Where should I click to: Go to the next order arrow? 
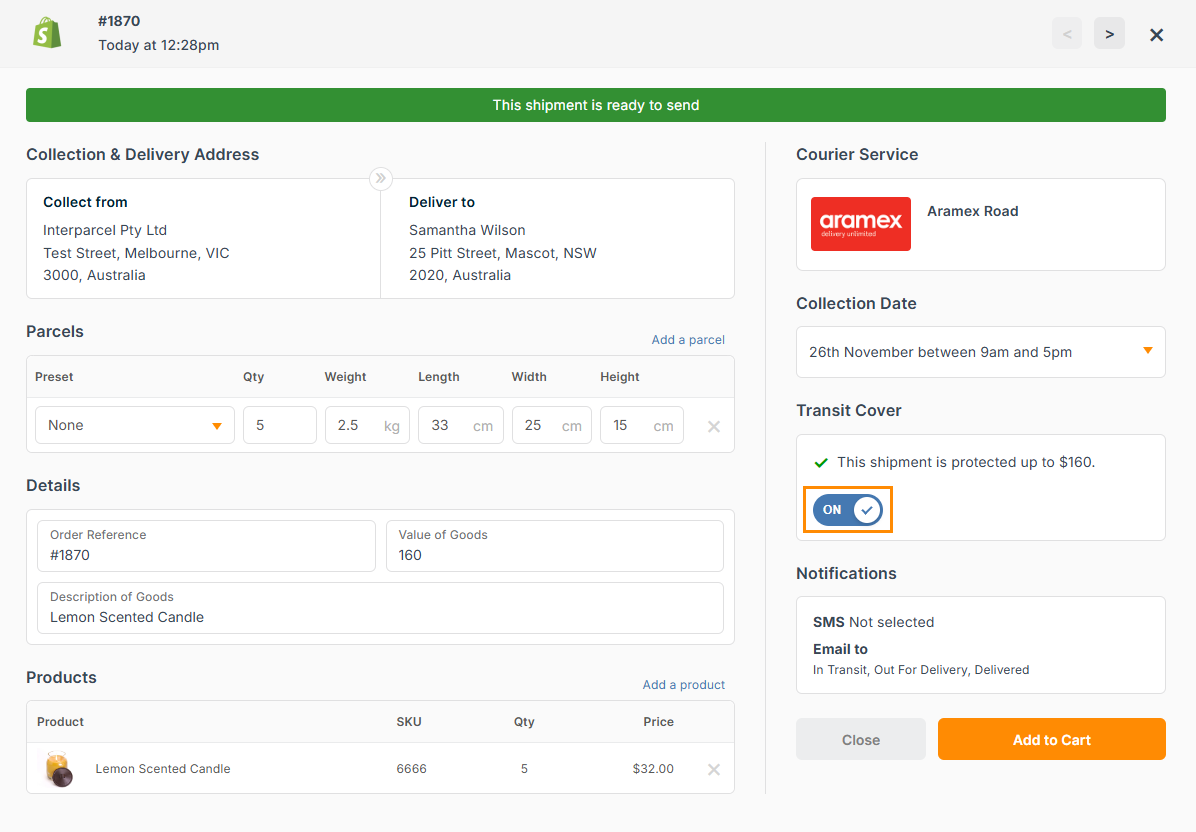click(1109, 34)
